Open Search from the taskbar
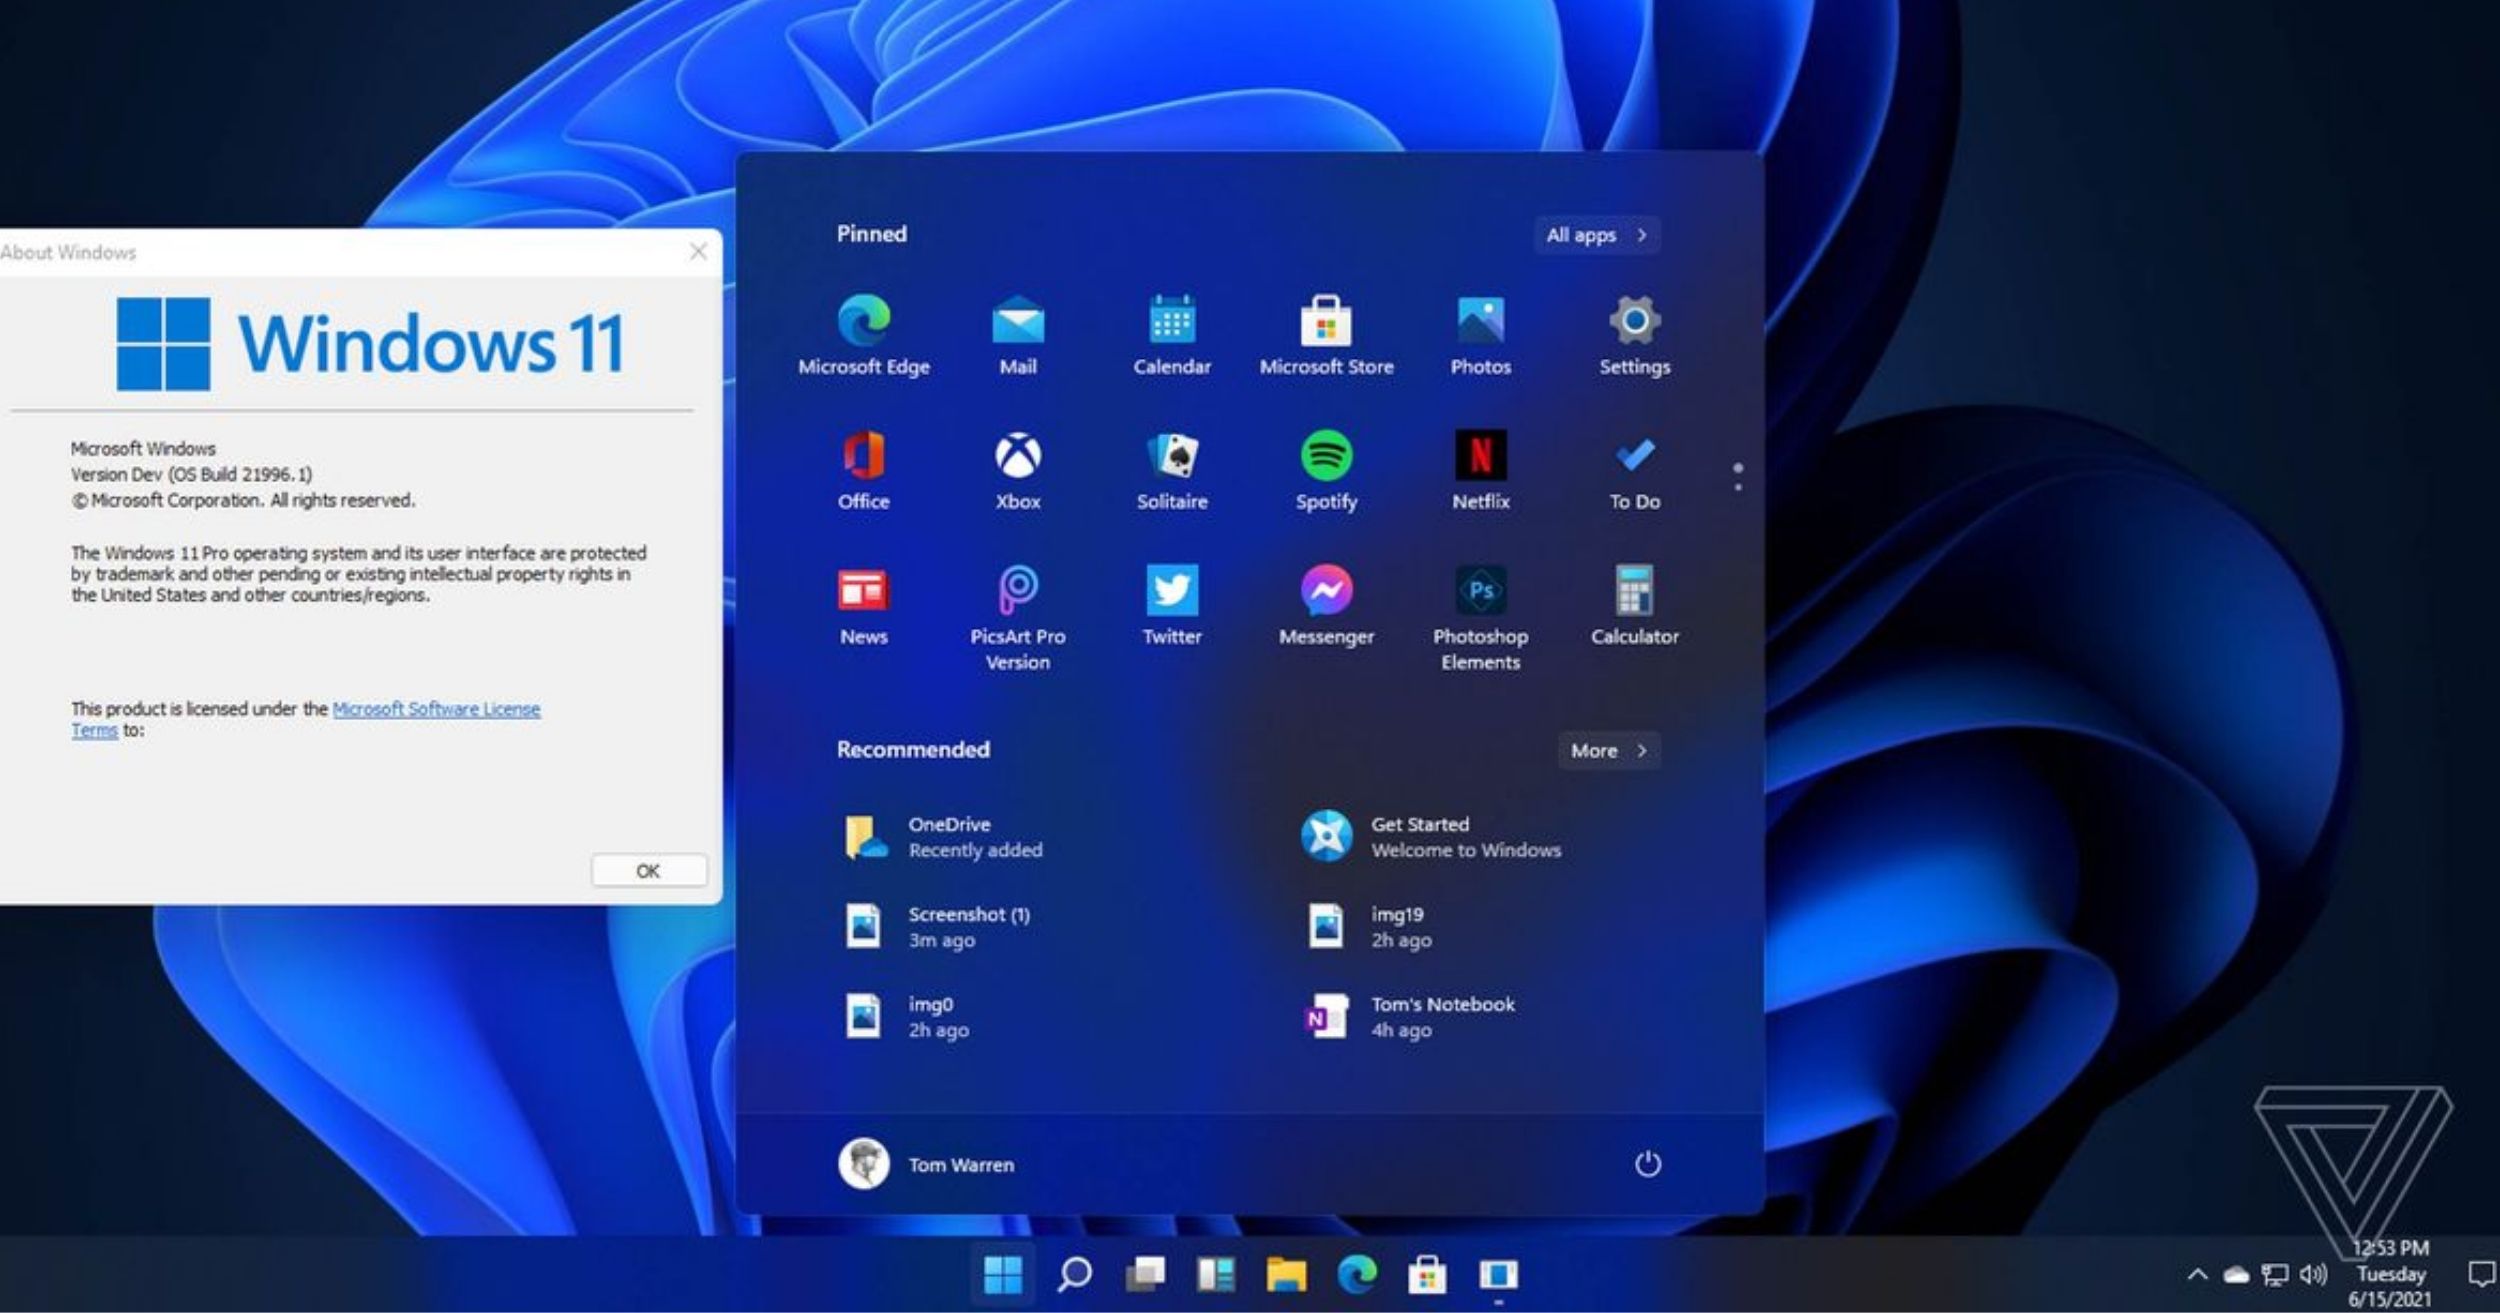The image size is (2500, 1313). coord(1075,1274)
